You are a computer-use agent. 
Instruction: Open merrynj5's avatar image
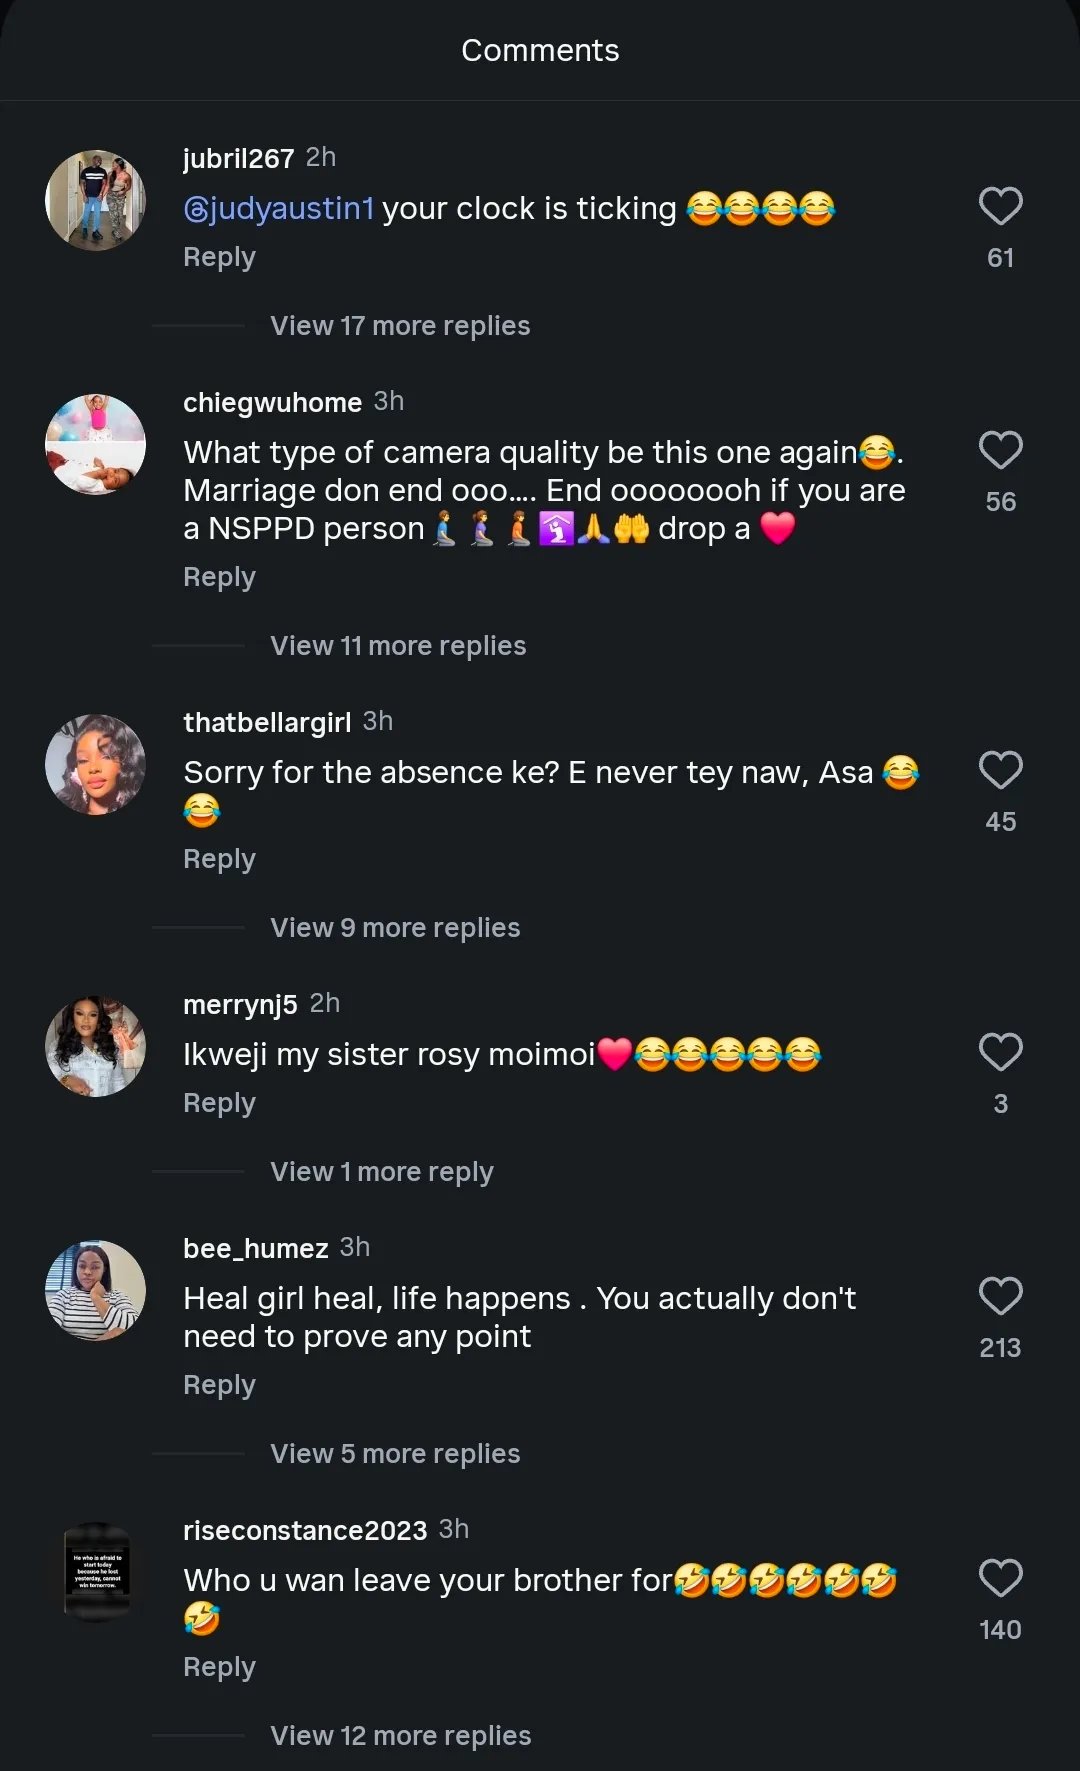pyautogui.click(x=96, y=1046)
